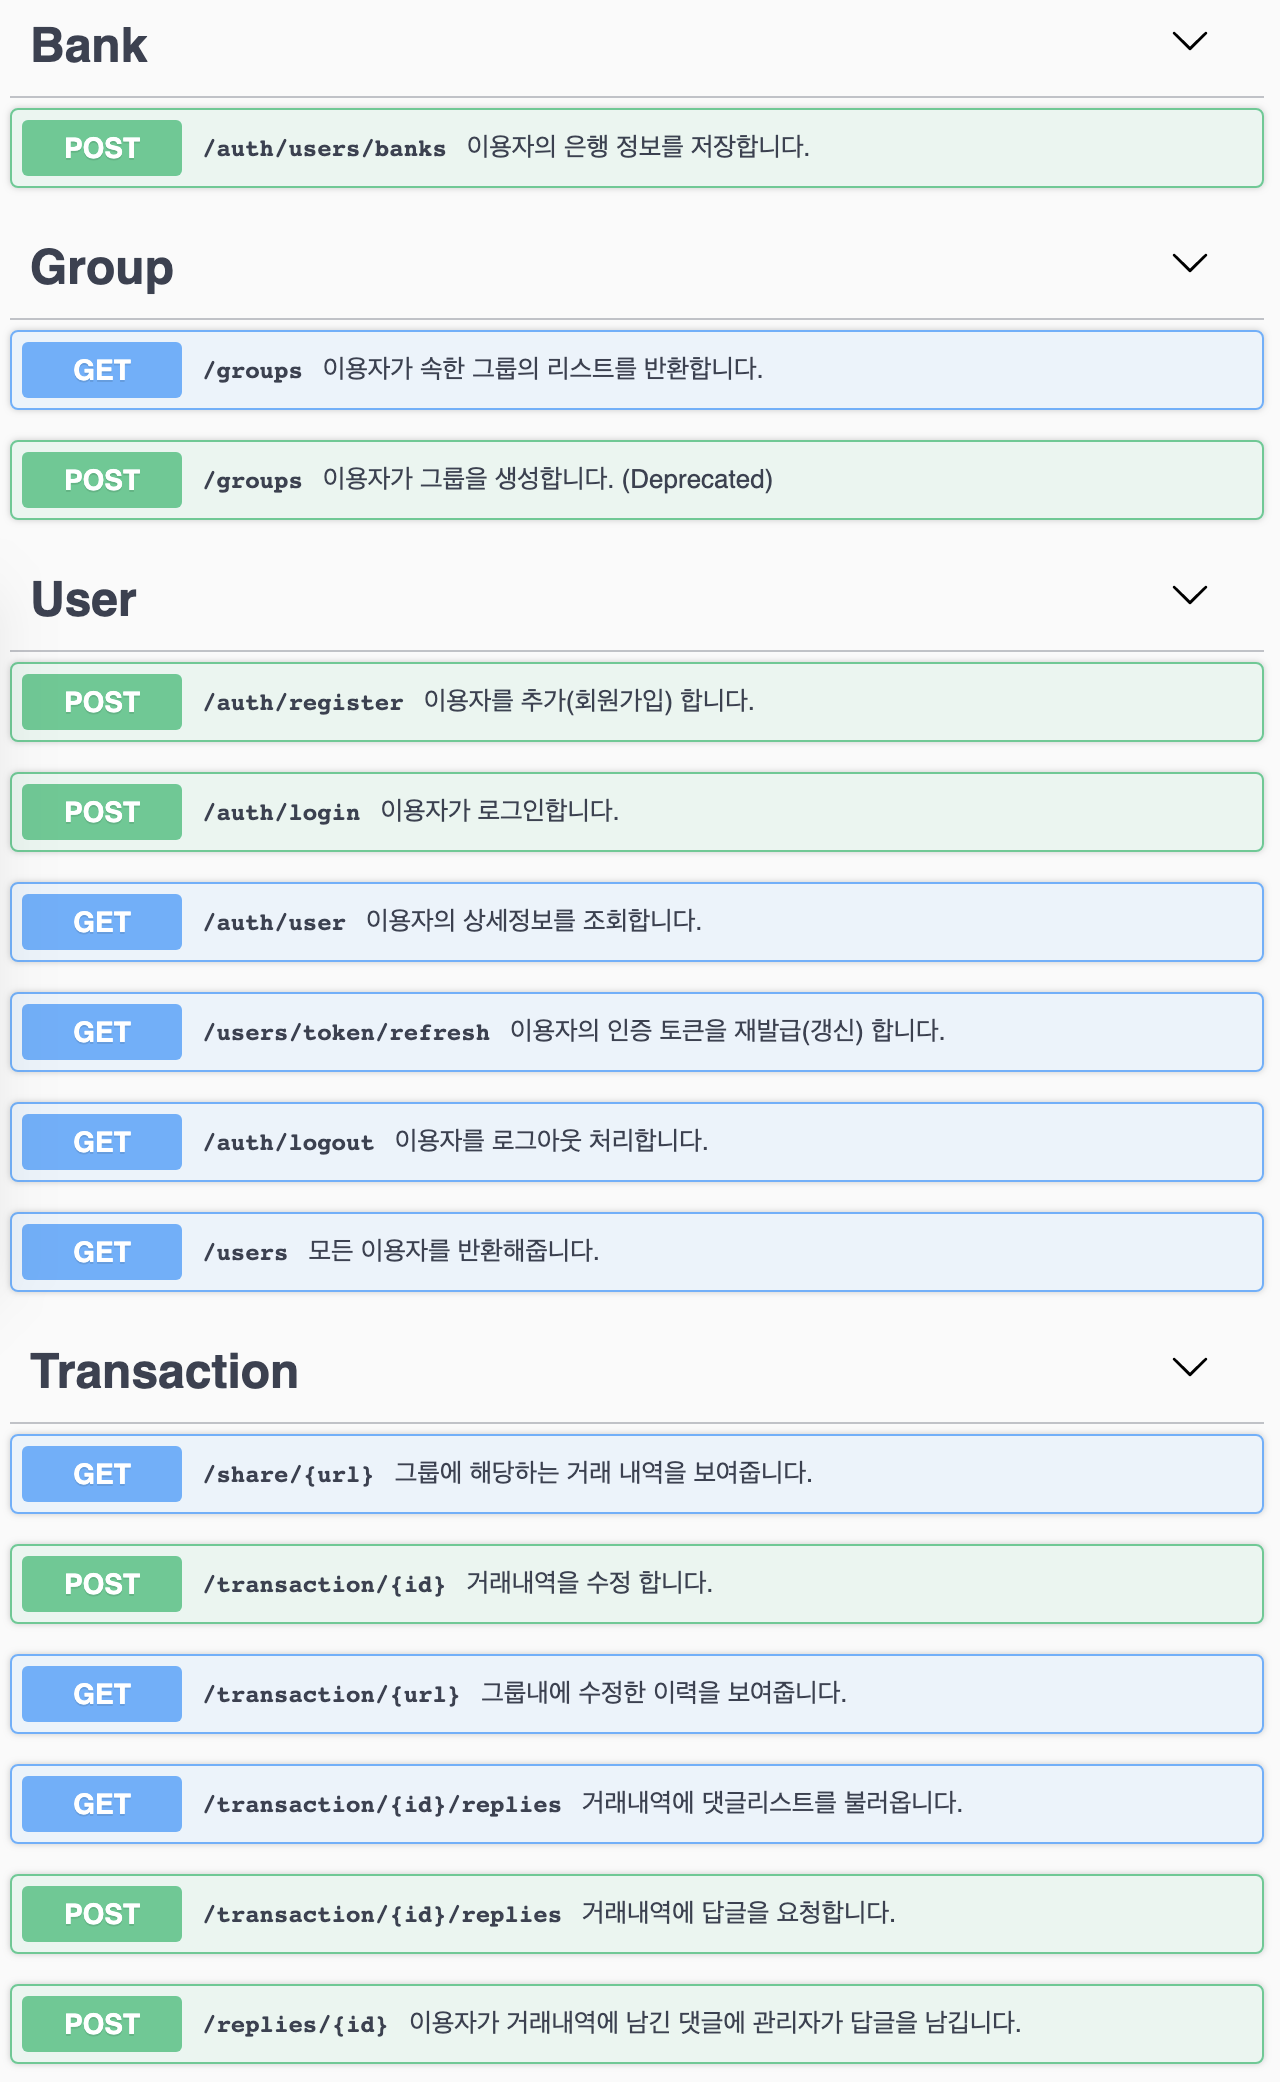The width and height of the screenshot is (1280, 2082).
Task: Collapse the Transaction section chevron
Action: [x=1189, y=1367]
